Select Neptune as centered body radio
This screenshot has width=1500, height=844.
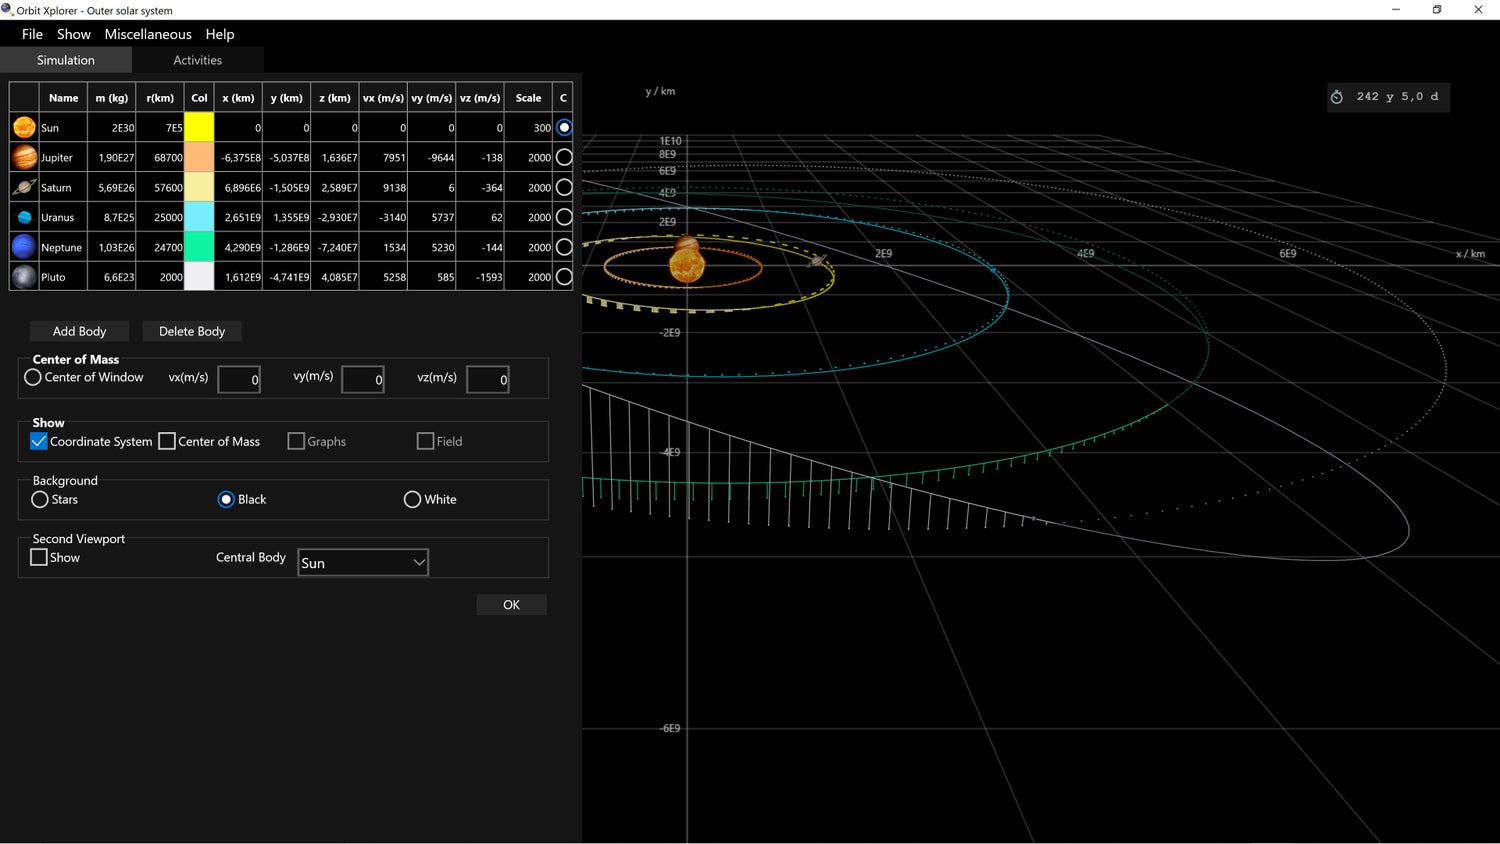coord(564,247)
